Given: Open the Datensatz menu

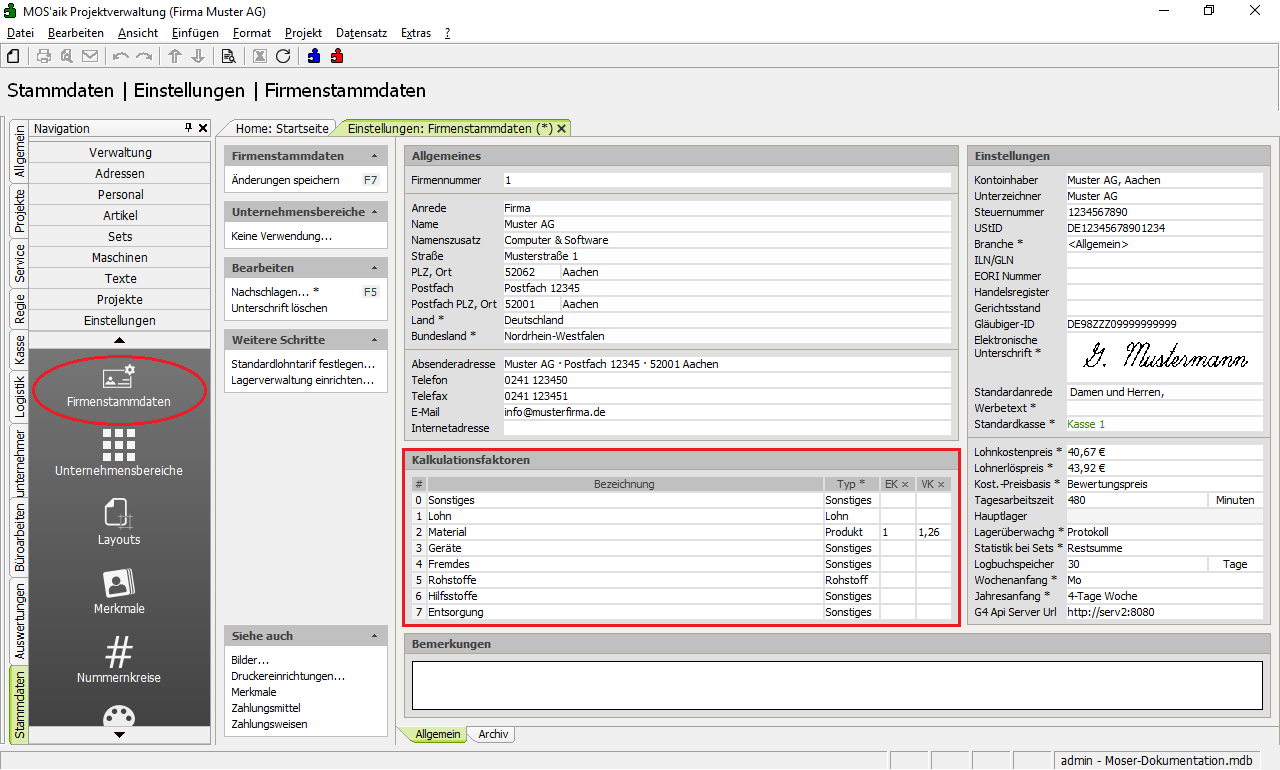Looking at the screenshot, I should click(361, 33).
